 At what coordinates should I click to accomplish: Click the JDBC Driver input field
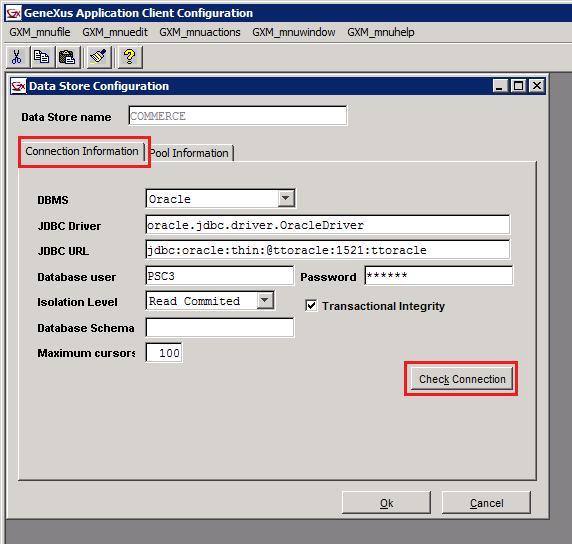[x=328, y=225]
